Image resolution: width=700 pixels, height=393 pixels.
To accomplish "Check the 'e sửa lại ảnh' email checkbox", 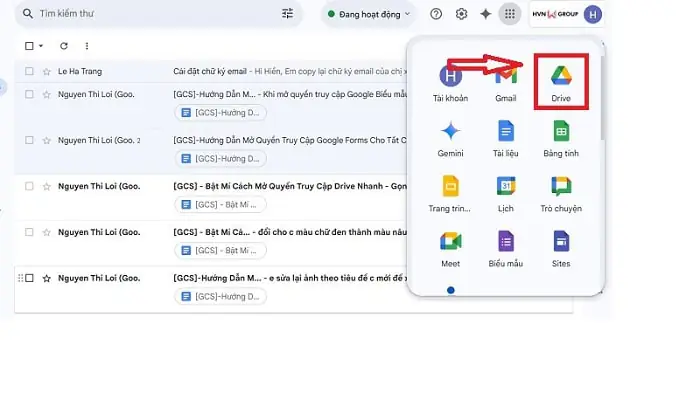I will coord(29,278).
